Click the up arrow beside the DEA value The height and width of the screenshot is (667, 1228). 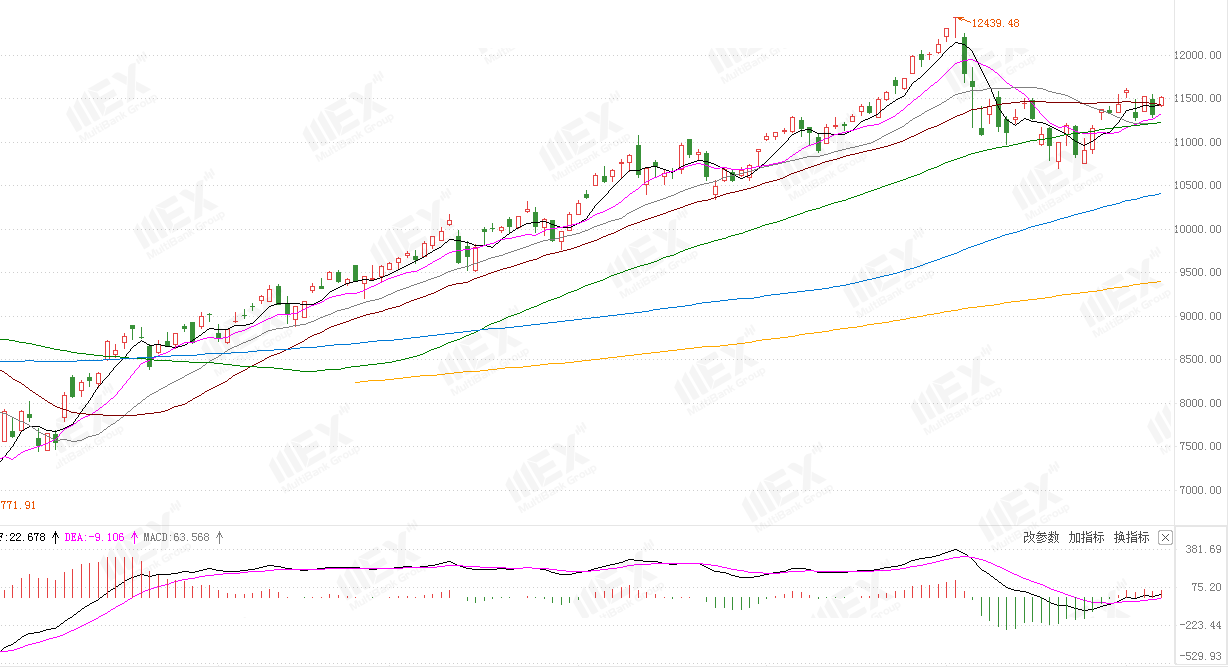[x=134, y=537]
